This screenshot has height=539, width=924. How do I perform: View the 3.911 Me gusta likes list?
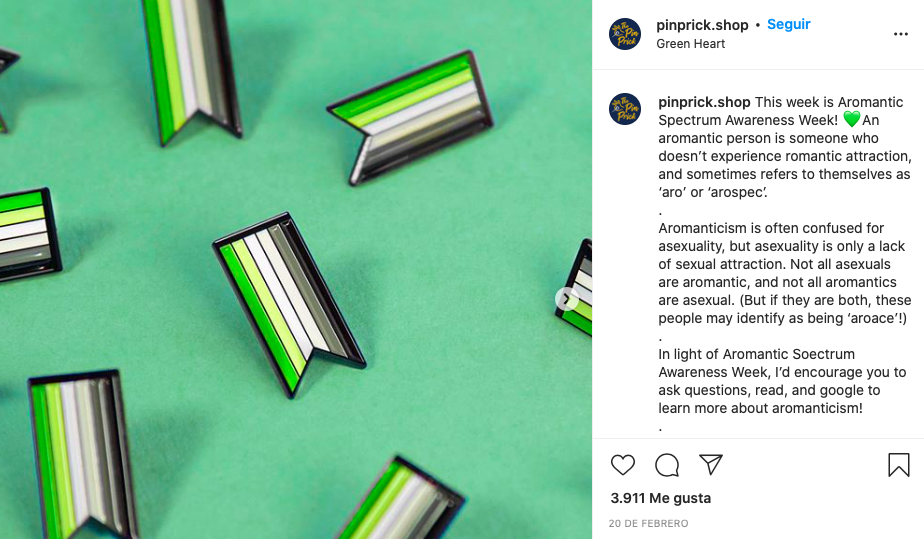tap(661, 498)
